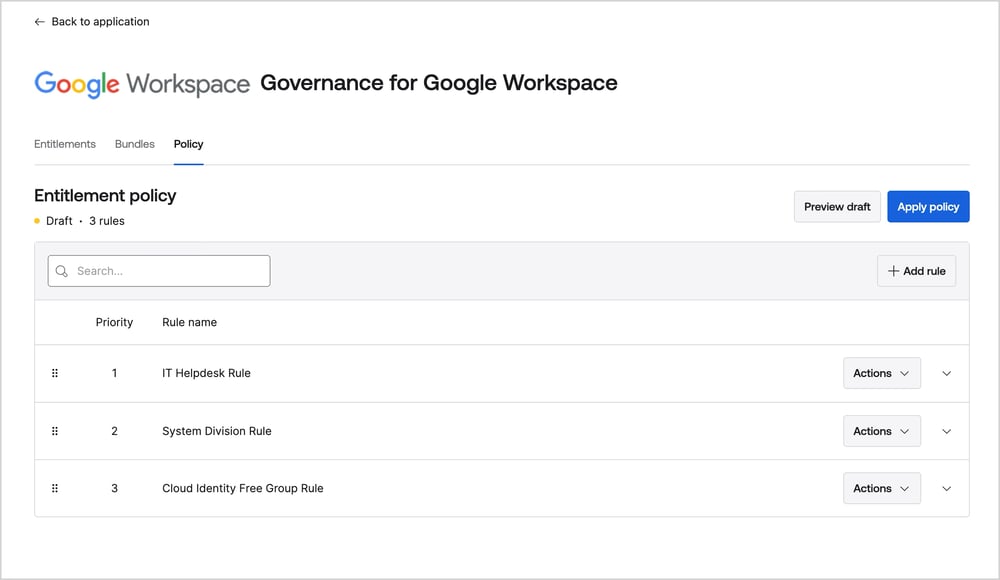
Task: Expand the Cloud Identity Free Group Rule chevron
Action: [x=946, y=488]
